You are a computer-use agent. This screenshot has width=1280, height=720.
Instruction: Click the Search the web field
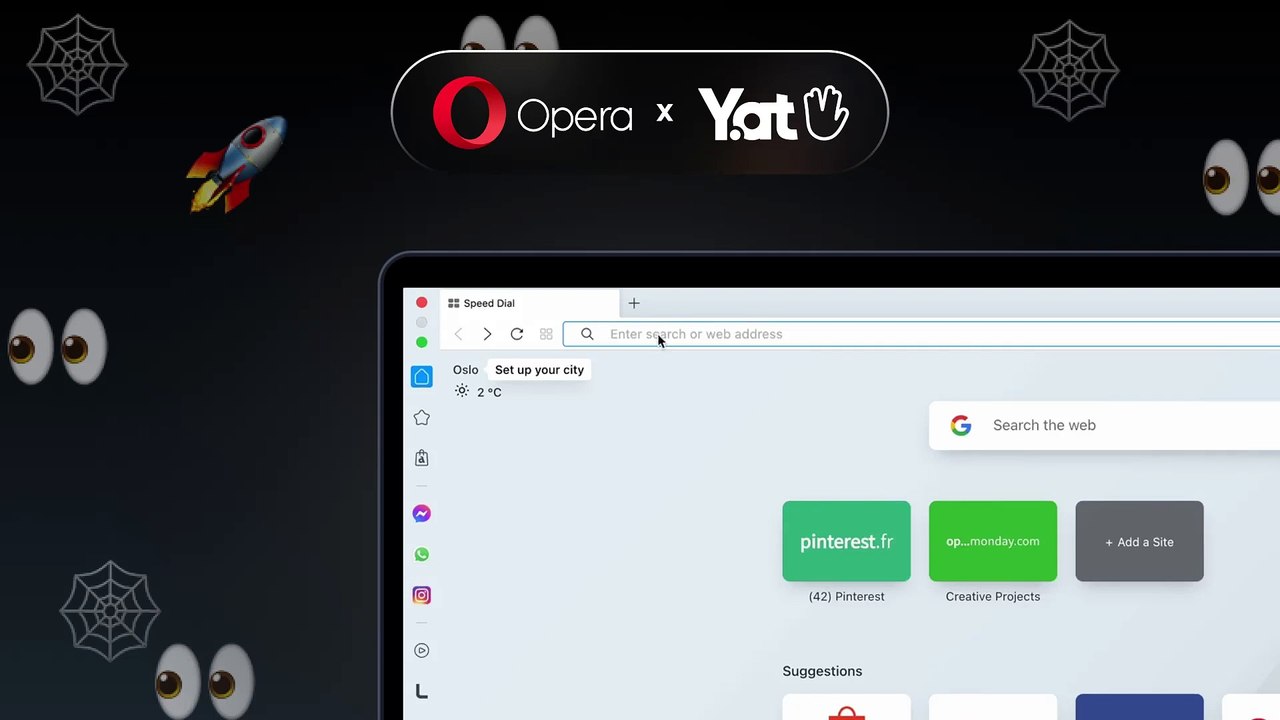(1105, 425)
